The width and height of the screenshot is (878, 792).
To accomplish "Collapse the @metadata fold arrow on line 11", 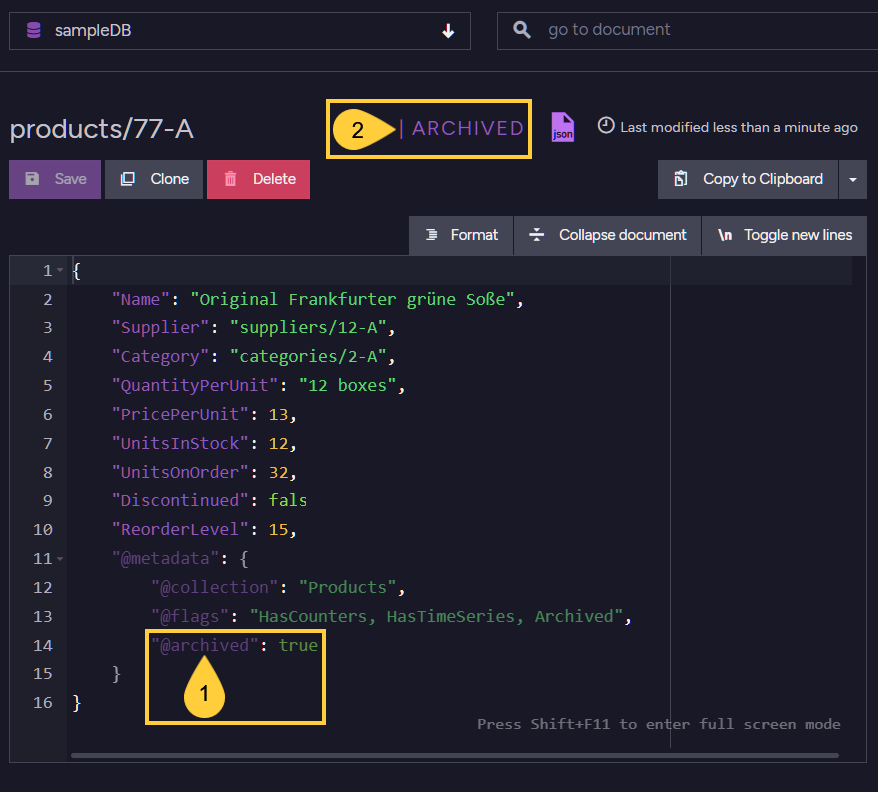I will pos(60,558).
